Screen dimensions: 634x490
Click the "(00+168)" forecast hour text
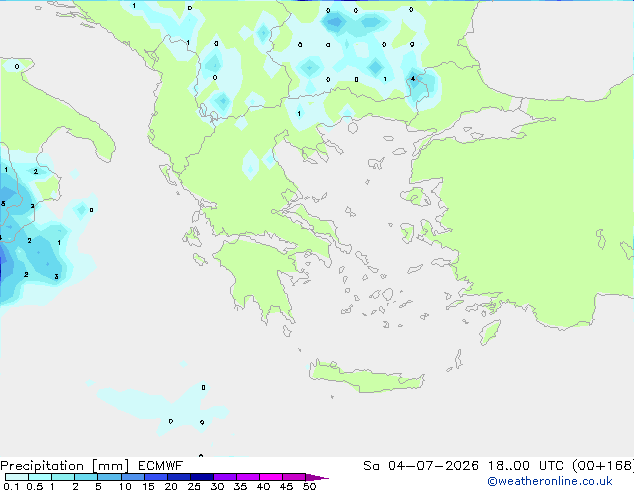pyautogui.click(x=603, y=466)
